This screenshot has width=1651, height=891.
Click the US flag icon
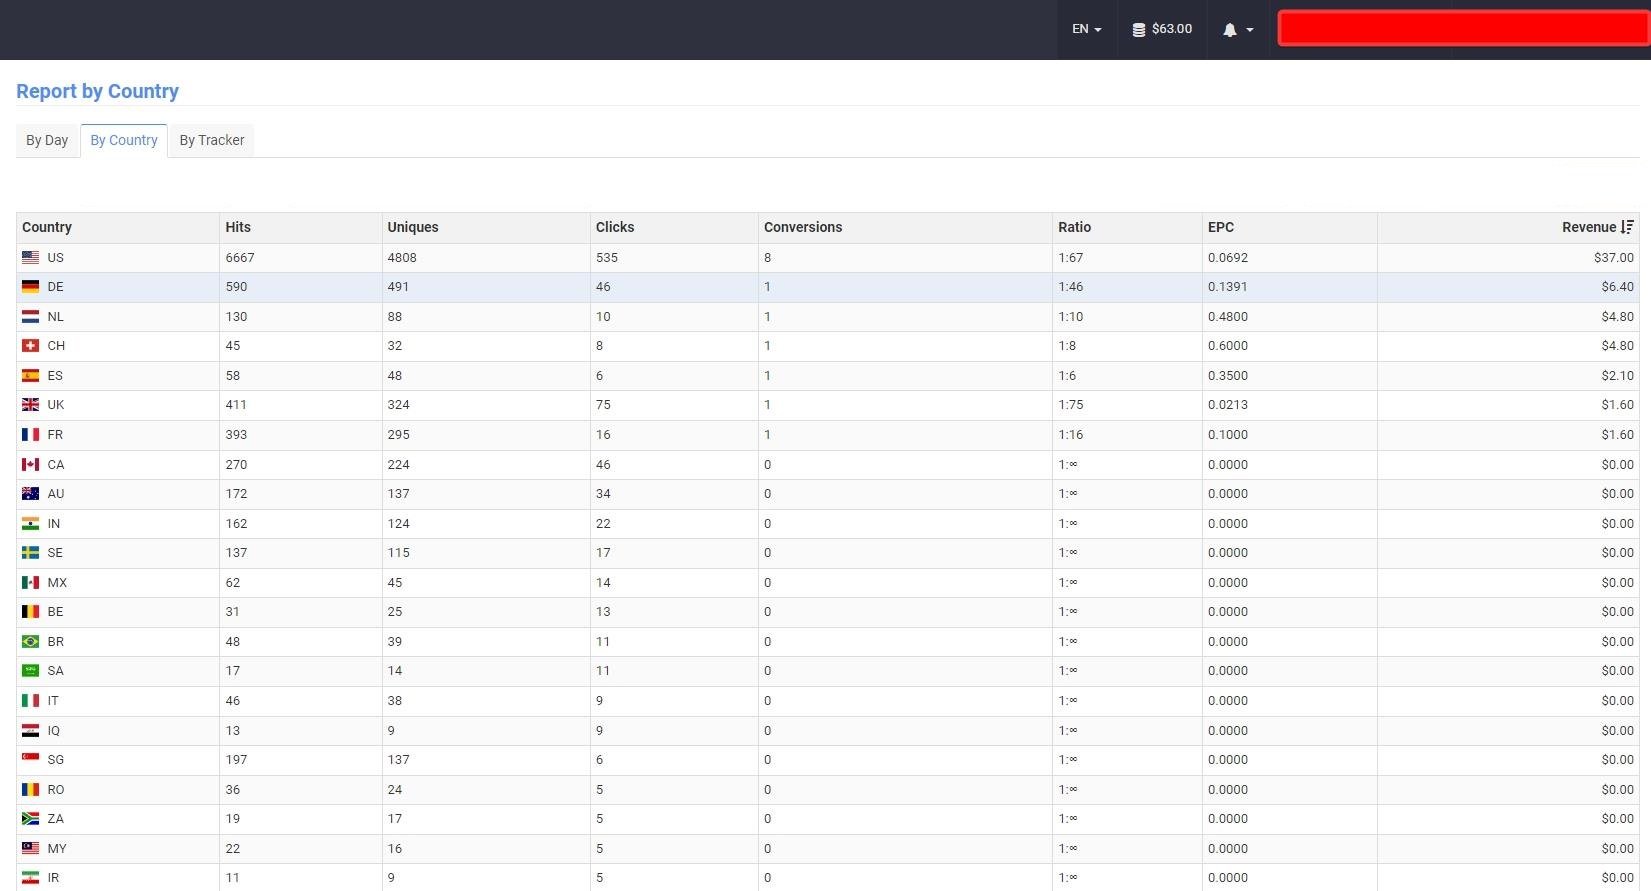click(x=31, y=258)
